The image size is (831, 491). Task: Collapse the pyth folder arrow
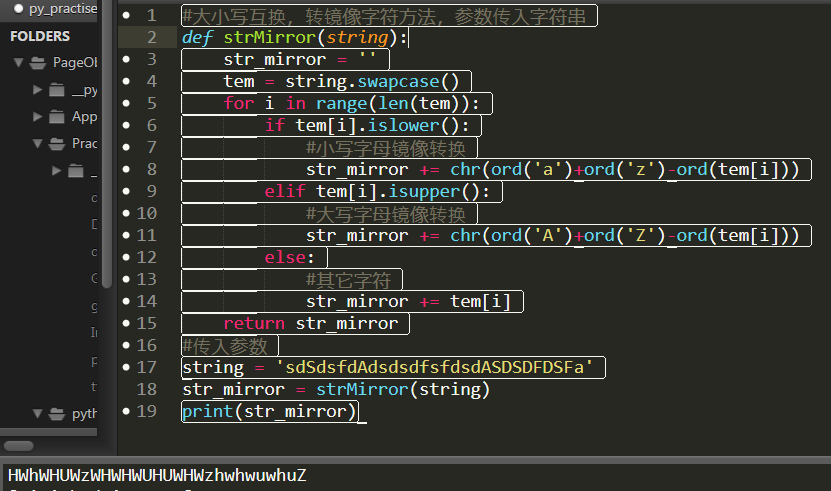click(x=38, y=413)
